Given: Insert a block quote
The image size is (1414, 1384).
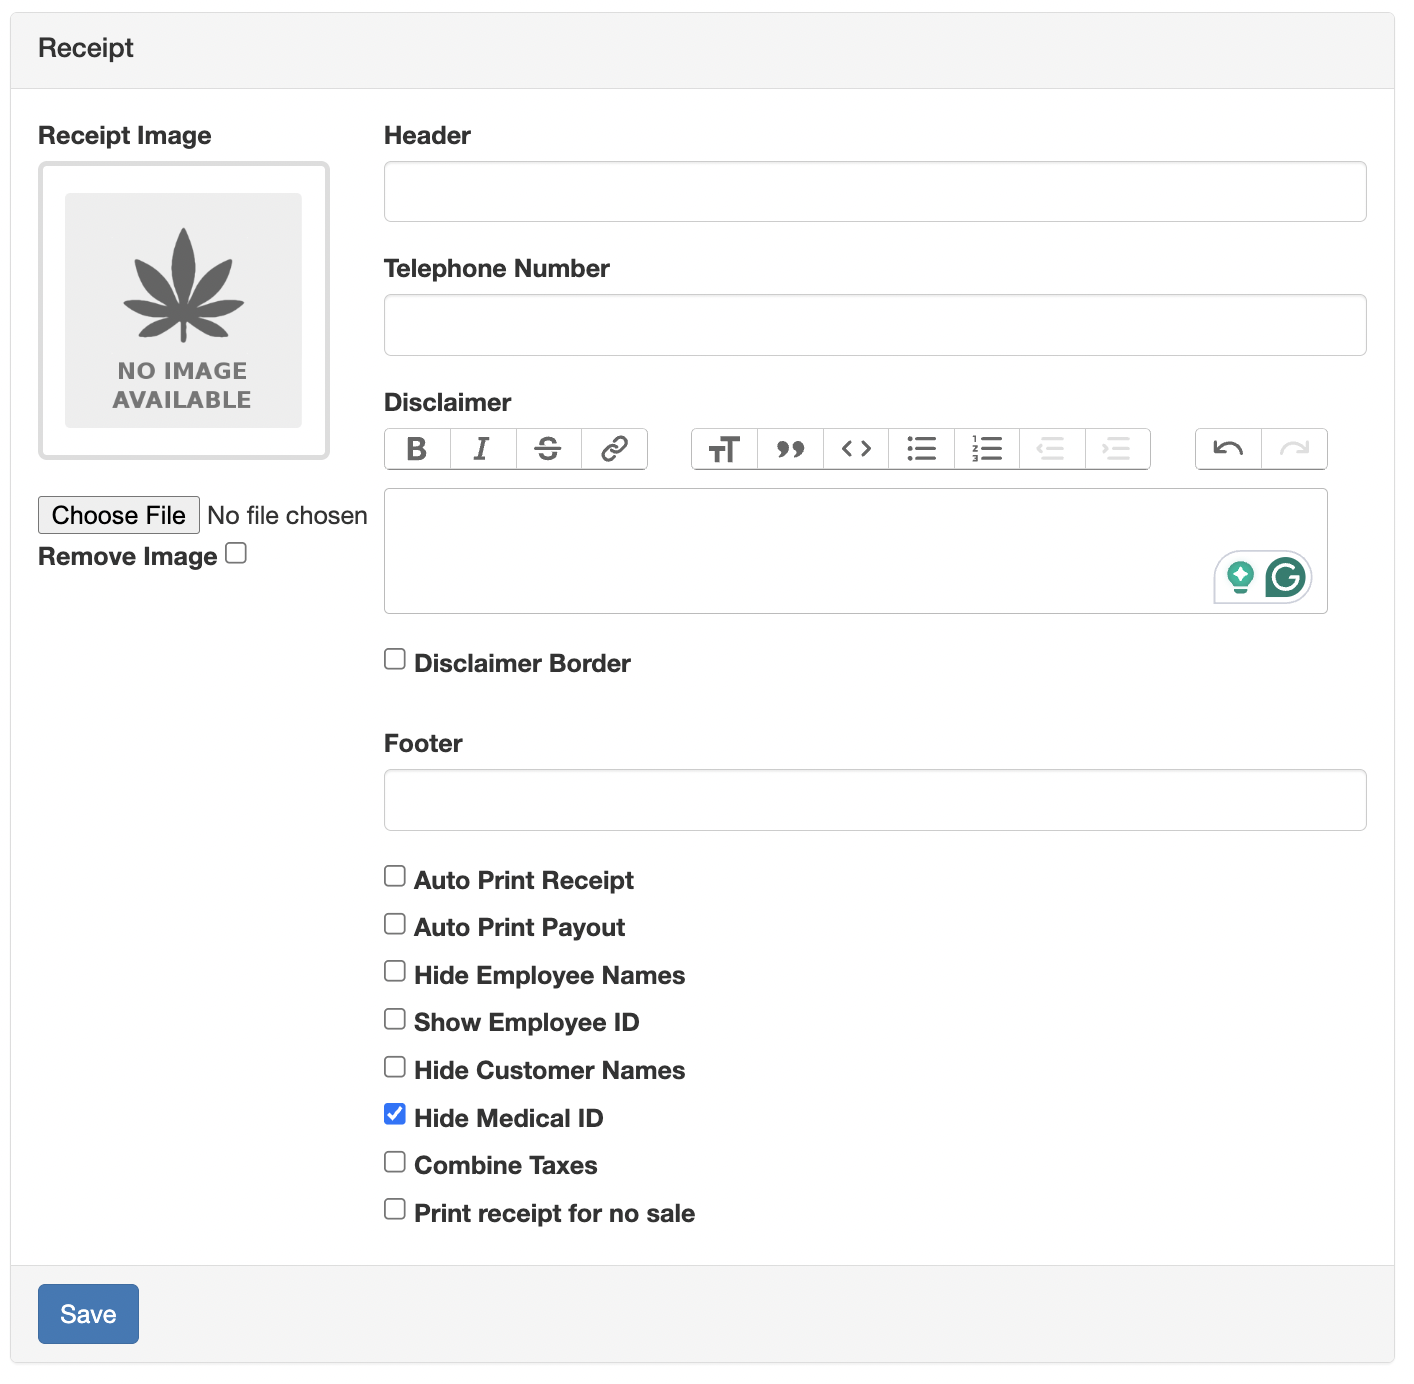Looking at the screenshot, I should click(790, 449).
